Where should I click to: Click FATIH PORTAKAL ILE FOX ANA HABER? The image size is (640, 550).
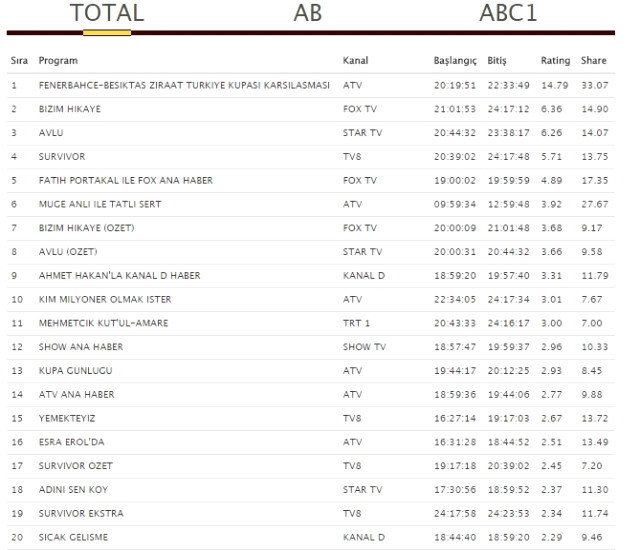(x=126, y=180)
